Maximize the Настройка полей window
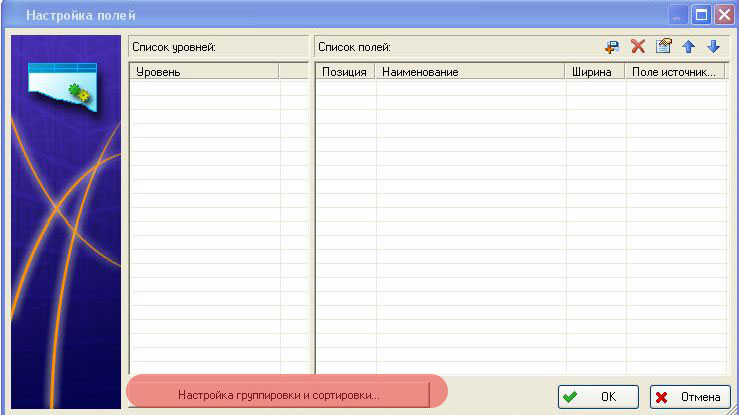The height and width of the screenshot is (415, 739). (x=701, y=15)
